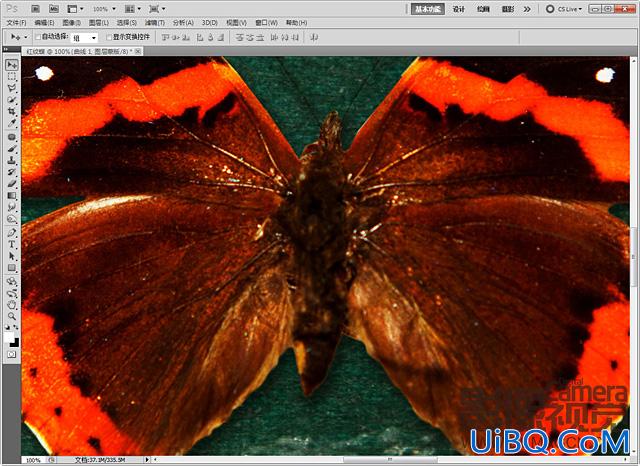Swap foreground and background colors
Image resolution: width=640 pixels, height=466 pixels.
click(x=16, y=327)
